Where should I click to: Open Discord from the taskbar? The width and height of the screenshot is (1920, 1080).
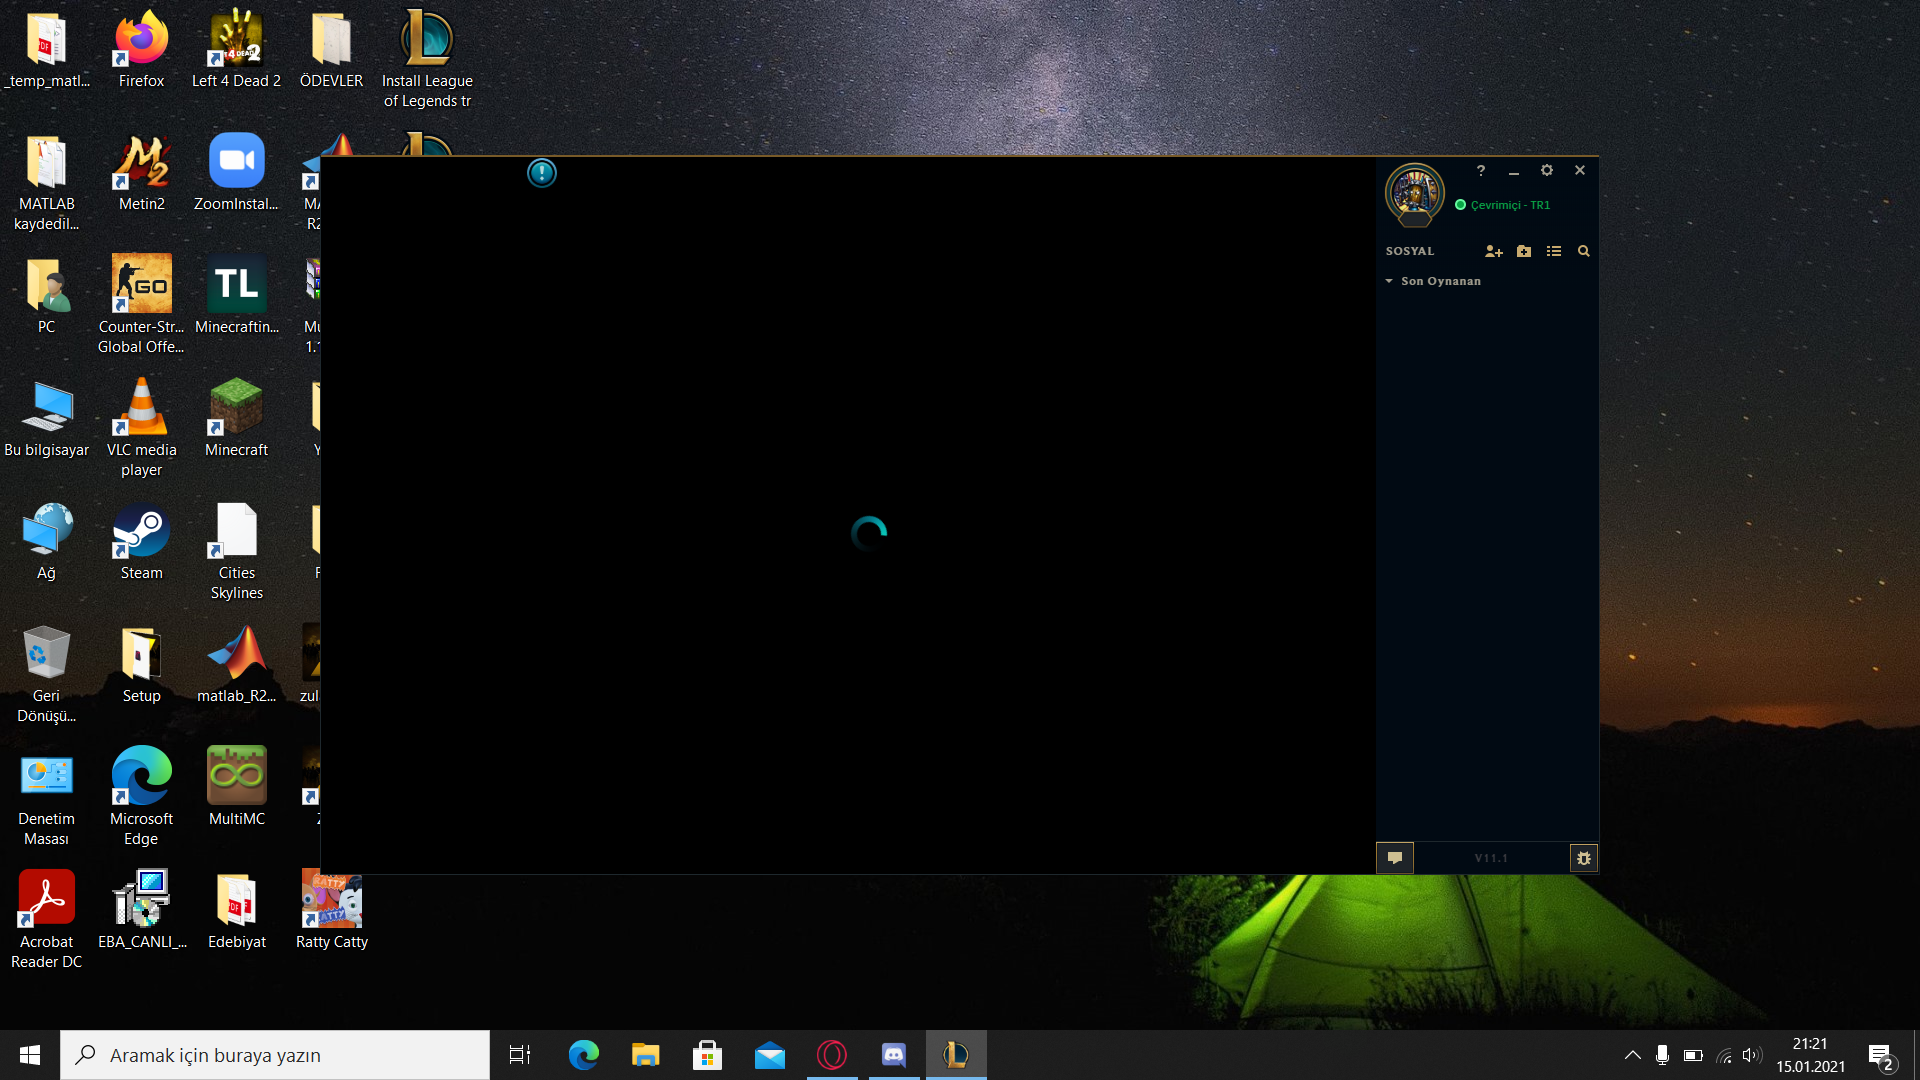coord(893,1055)
